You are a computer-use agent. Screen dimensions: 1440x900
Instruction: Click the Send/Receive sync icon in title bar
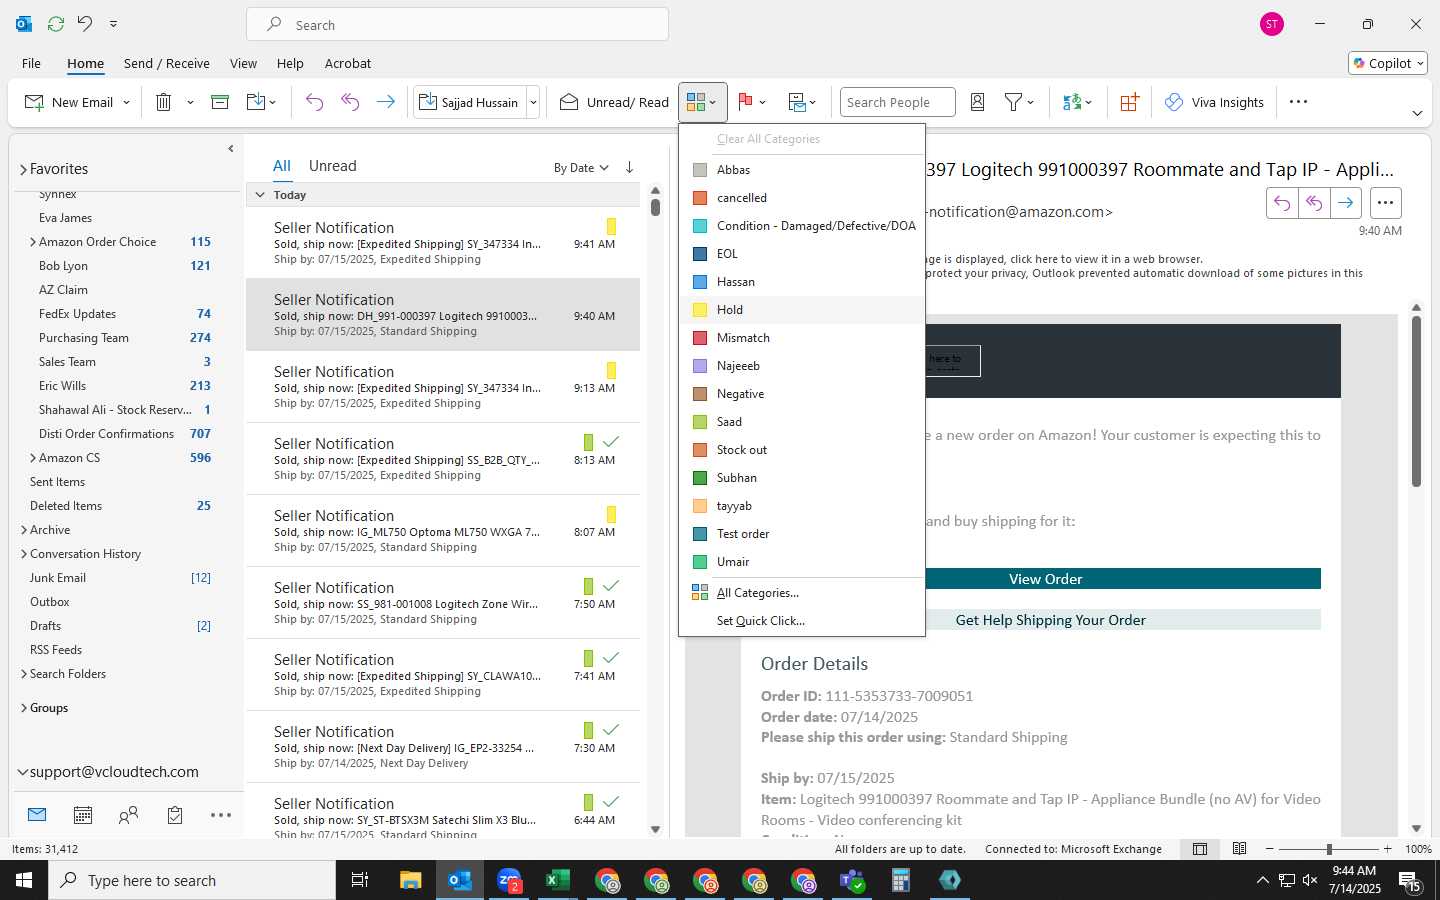(x=56, y=23)
